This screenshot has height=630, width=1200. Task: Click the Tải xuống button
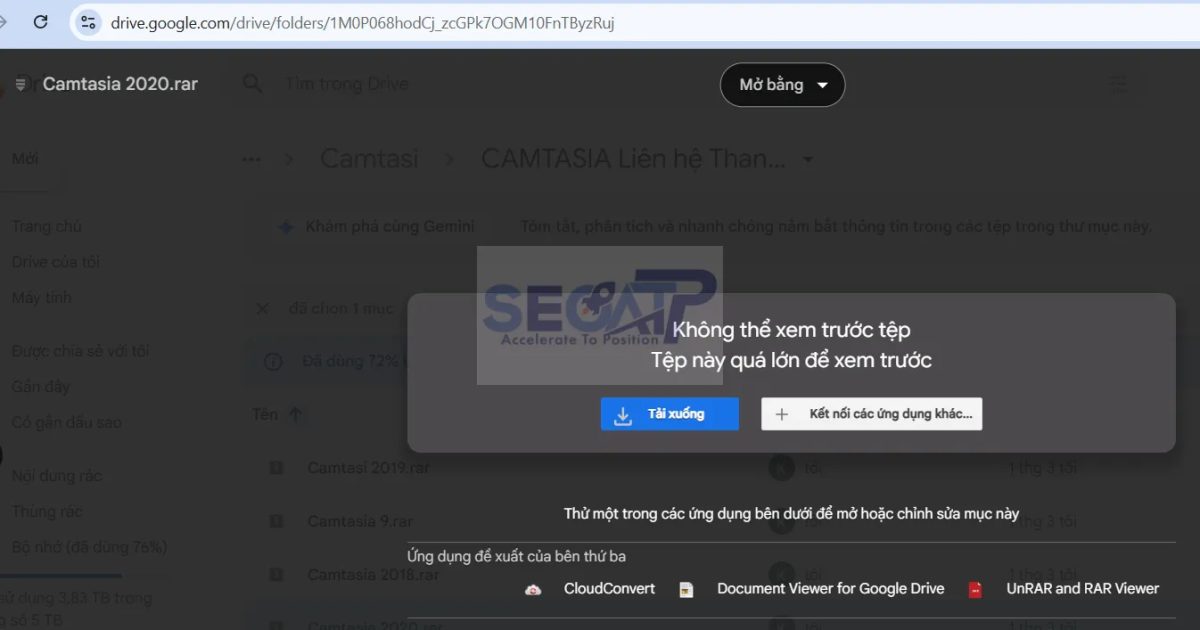click(x=669, y=413)
